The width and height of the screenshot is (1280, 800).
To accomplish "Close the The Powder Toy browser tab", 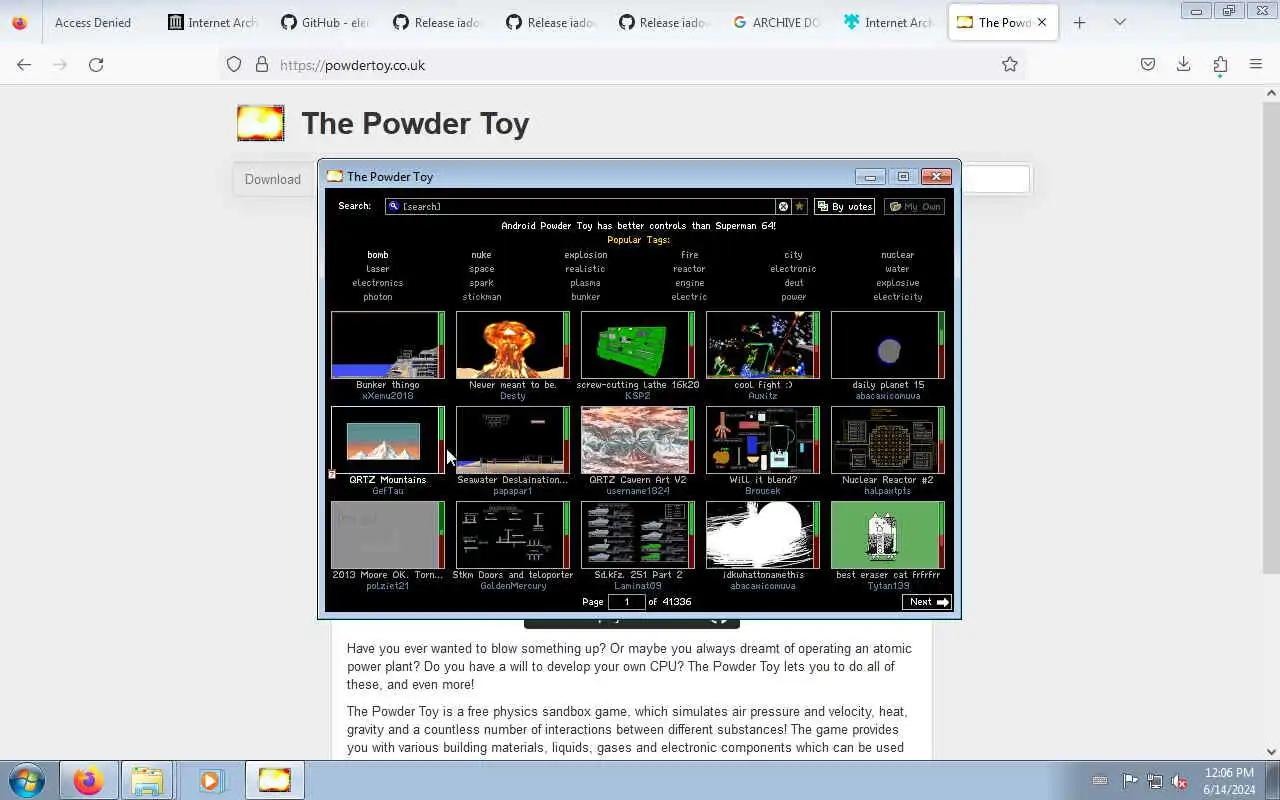I will (x=1042, y=22).
